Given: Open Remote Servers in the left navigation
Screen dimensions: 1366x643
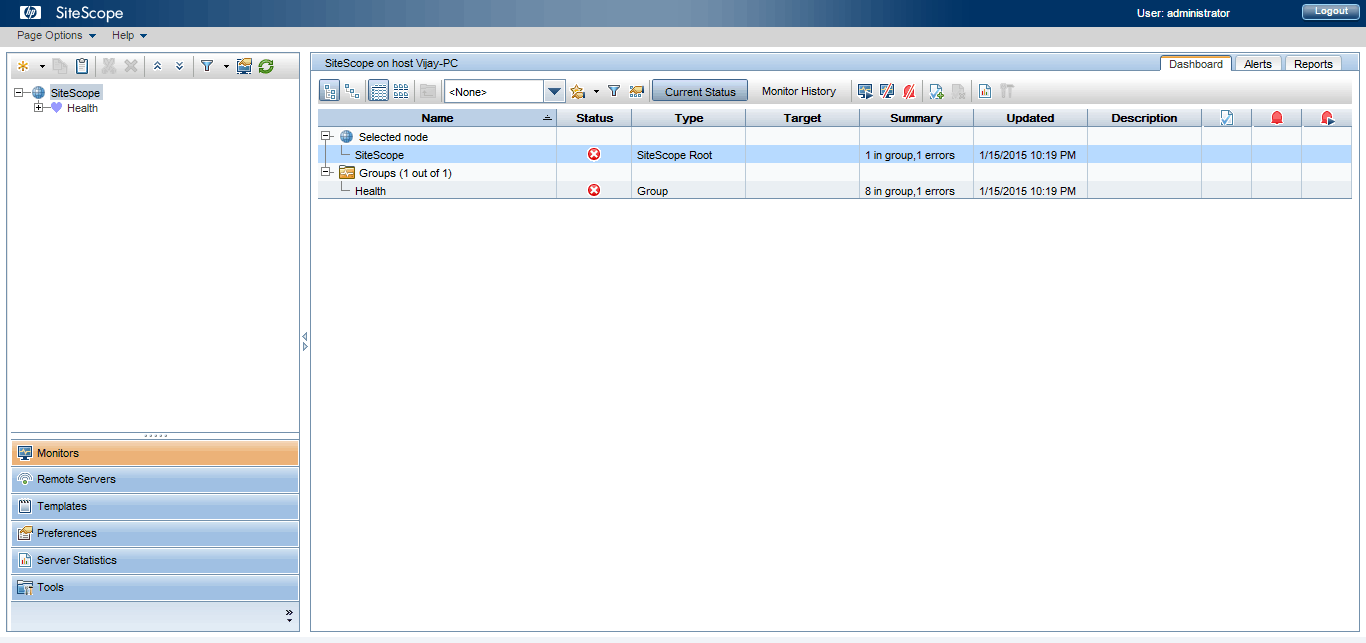Looking at the screenshot, I should [x=155, y=480].
